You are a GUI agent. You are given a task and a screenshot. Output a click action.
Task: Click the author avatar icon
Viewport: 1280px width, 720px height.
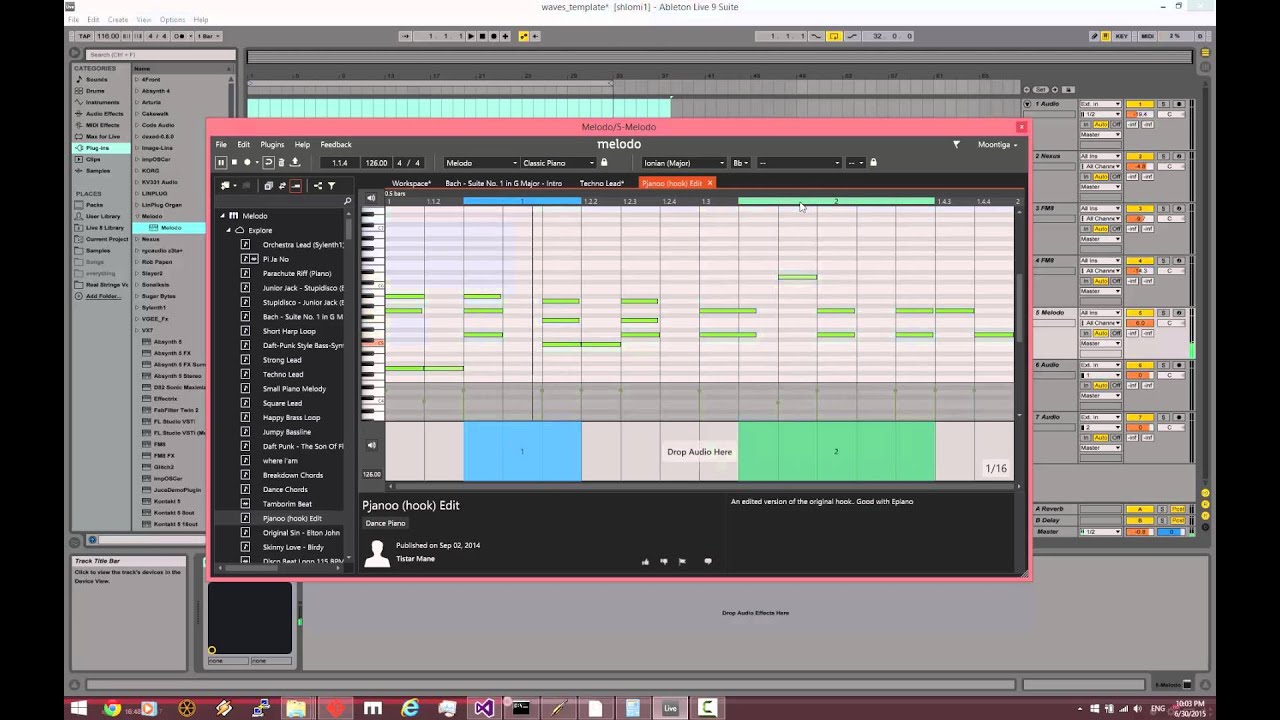[x=377, y=553]
